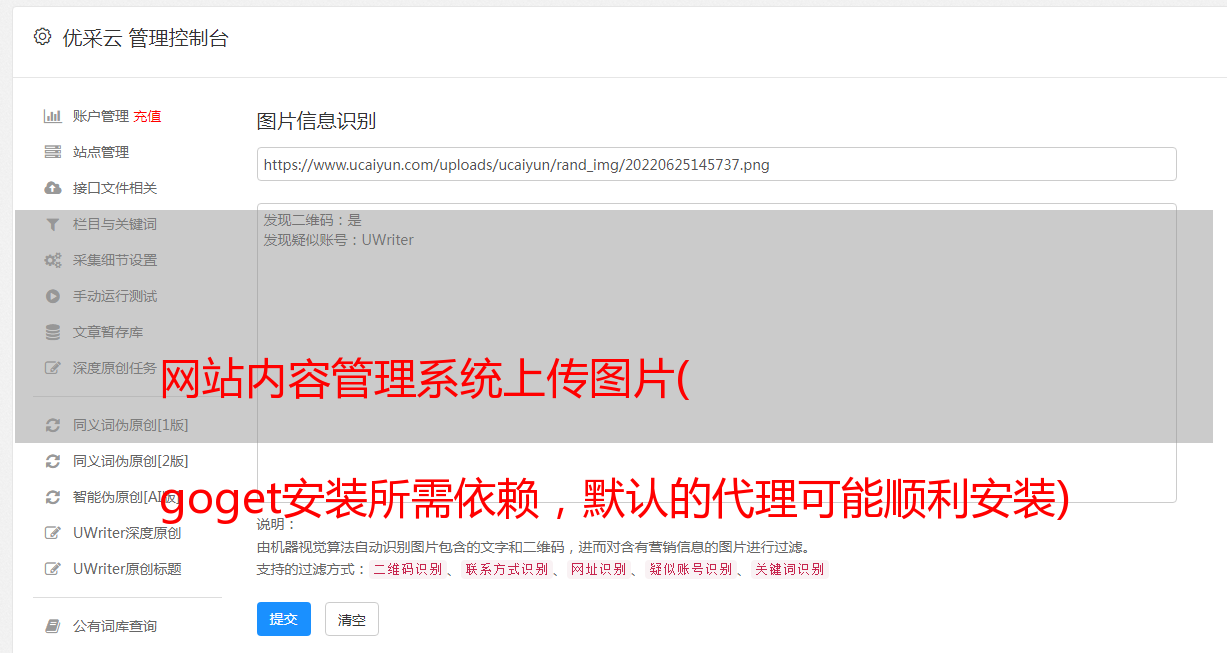Click the edit icon for UWriter深度创

pos(53,533)
